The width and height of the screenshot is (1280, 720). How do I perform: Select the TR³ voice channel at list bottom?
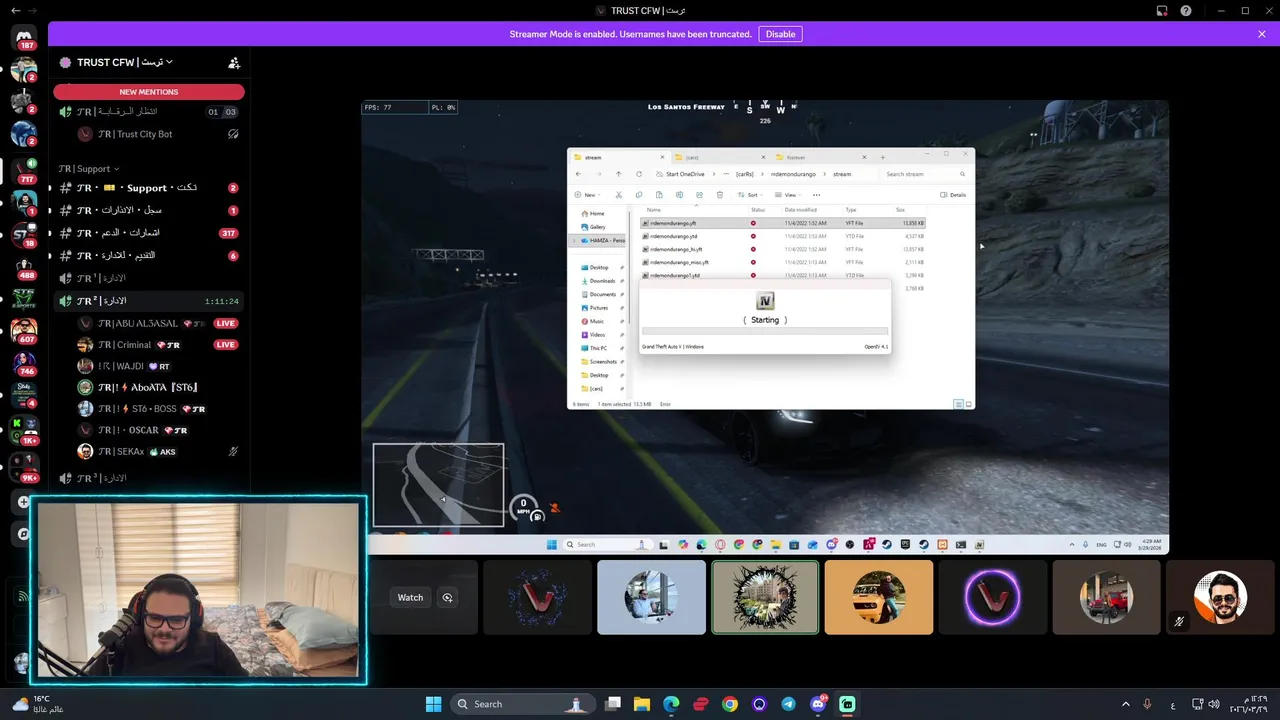(x=149, y=478)
